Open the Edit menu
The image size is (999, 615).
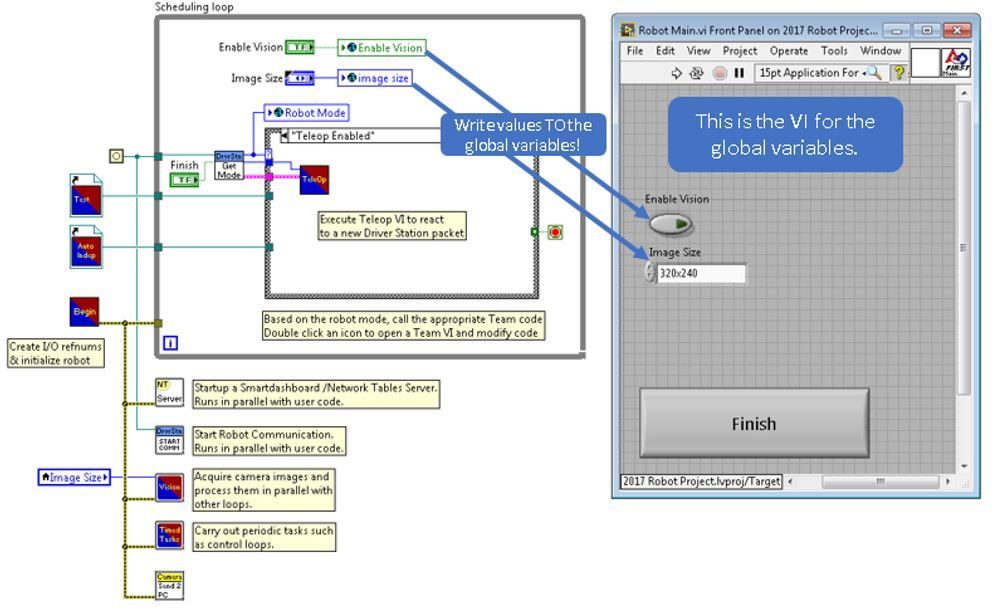pyautogui.click(x=665, y=51)
